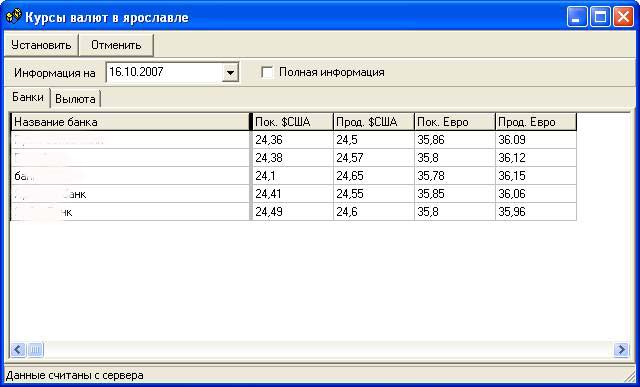
Task: Switch to the Вылюта tab
Action: 76,99
